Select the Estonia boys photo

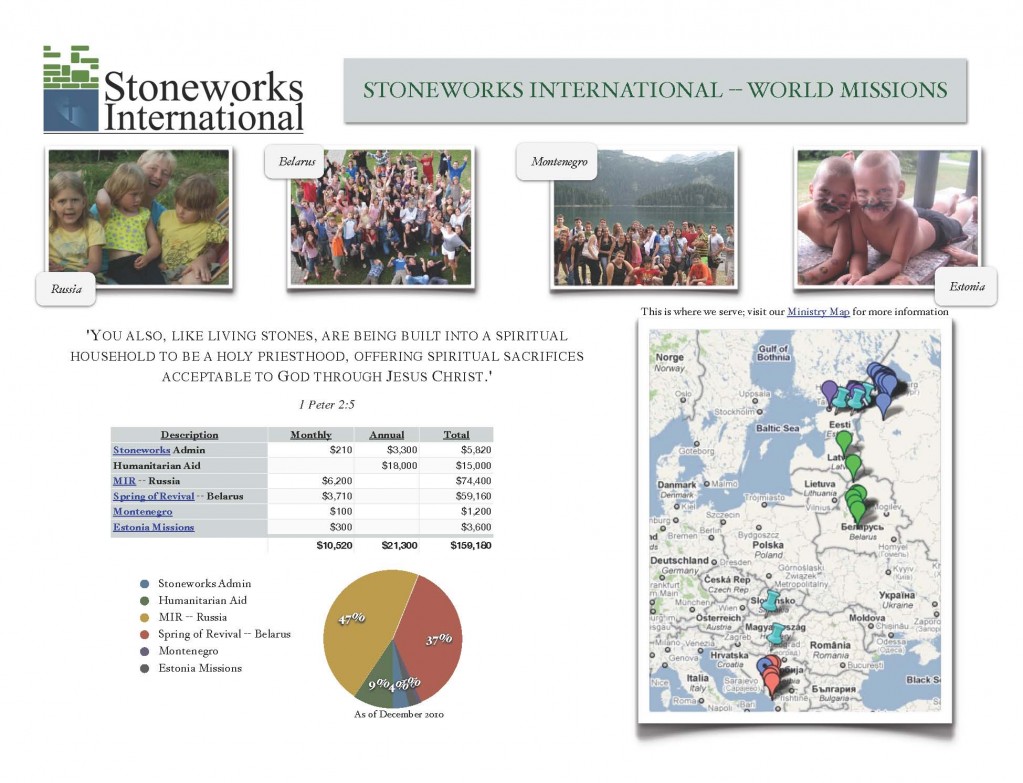pyautogui.click(x=887, y=217)
